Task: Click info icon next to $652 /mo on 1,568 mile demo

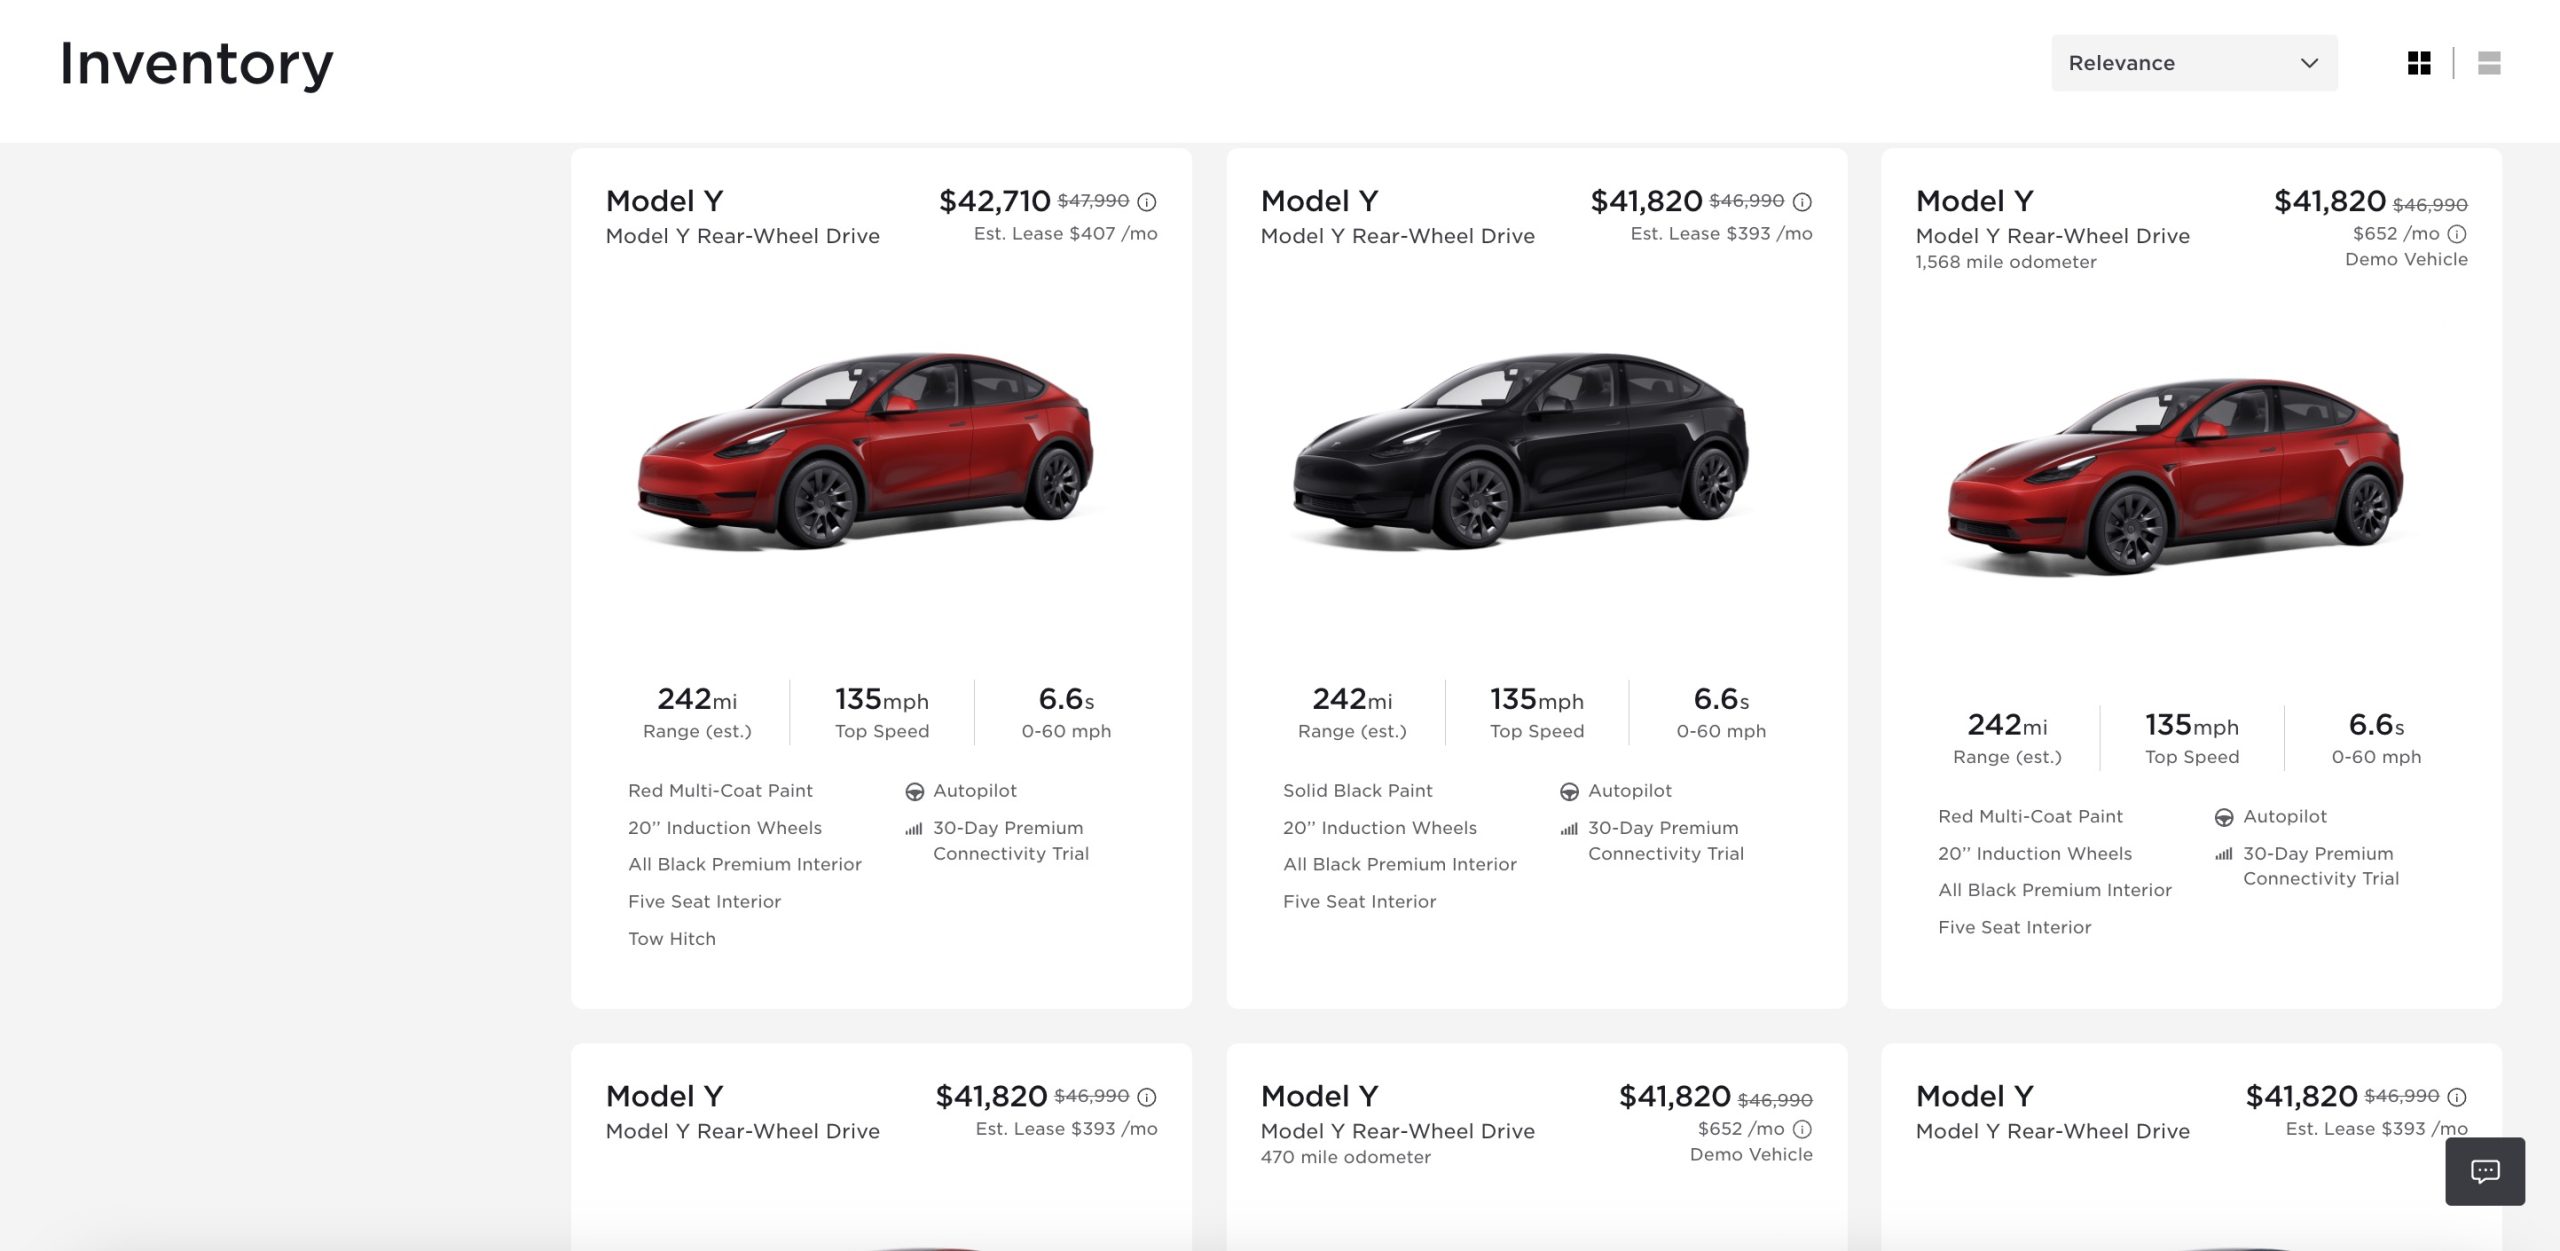Action: click(x=2457, y=234)
